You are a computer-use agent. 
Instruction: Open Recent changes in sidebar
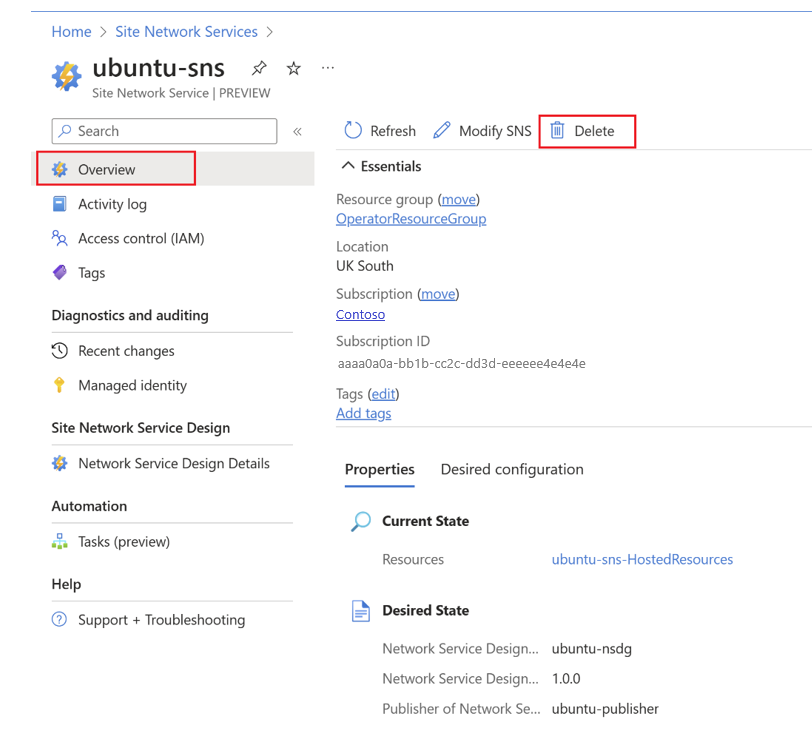pos(126,351)
